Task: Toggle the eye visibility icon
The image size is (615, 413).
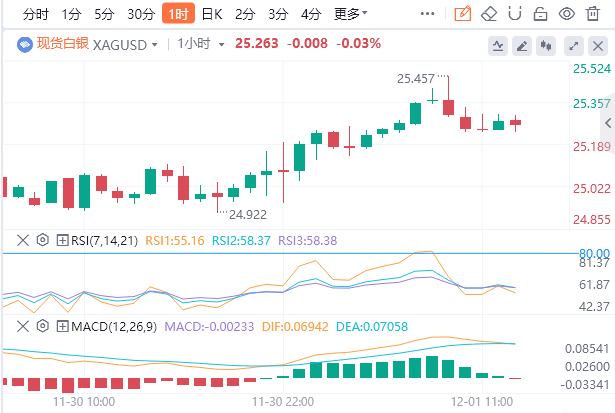Action: point(568,14)
